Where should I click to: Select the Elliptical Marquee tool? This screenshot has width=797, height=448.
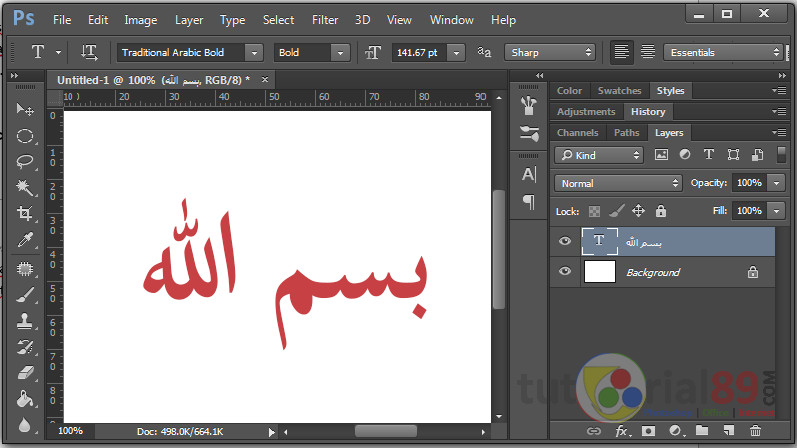(24, 136)
